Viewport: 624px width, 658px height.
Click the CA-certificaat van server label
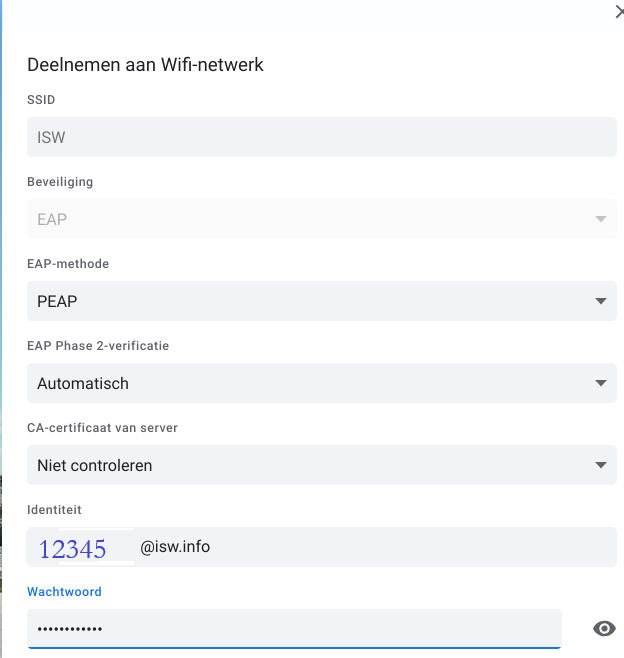[102, 428]
